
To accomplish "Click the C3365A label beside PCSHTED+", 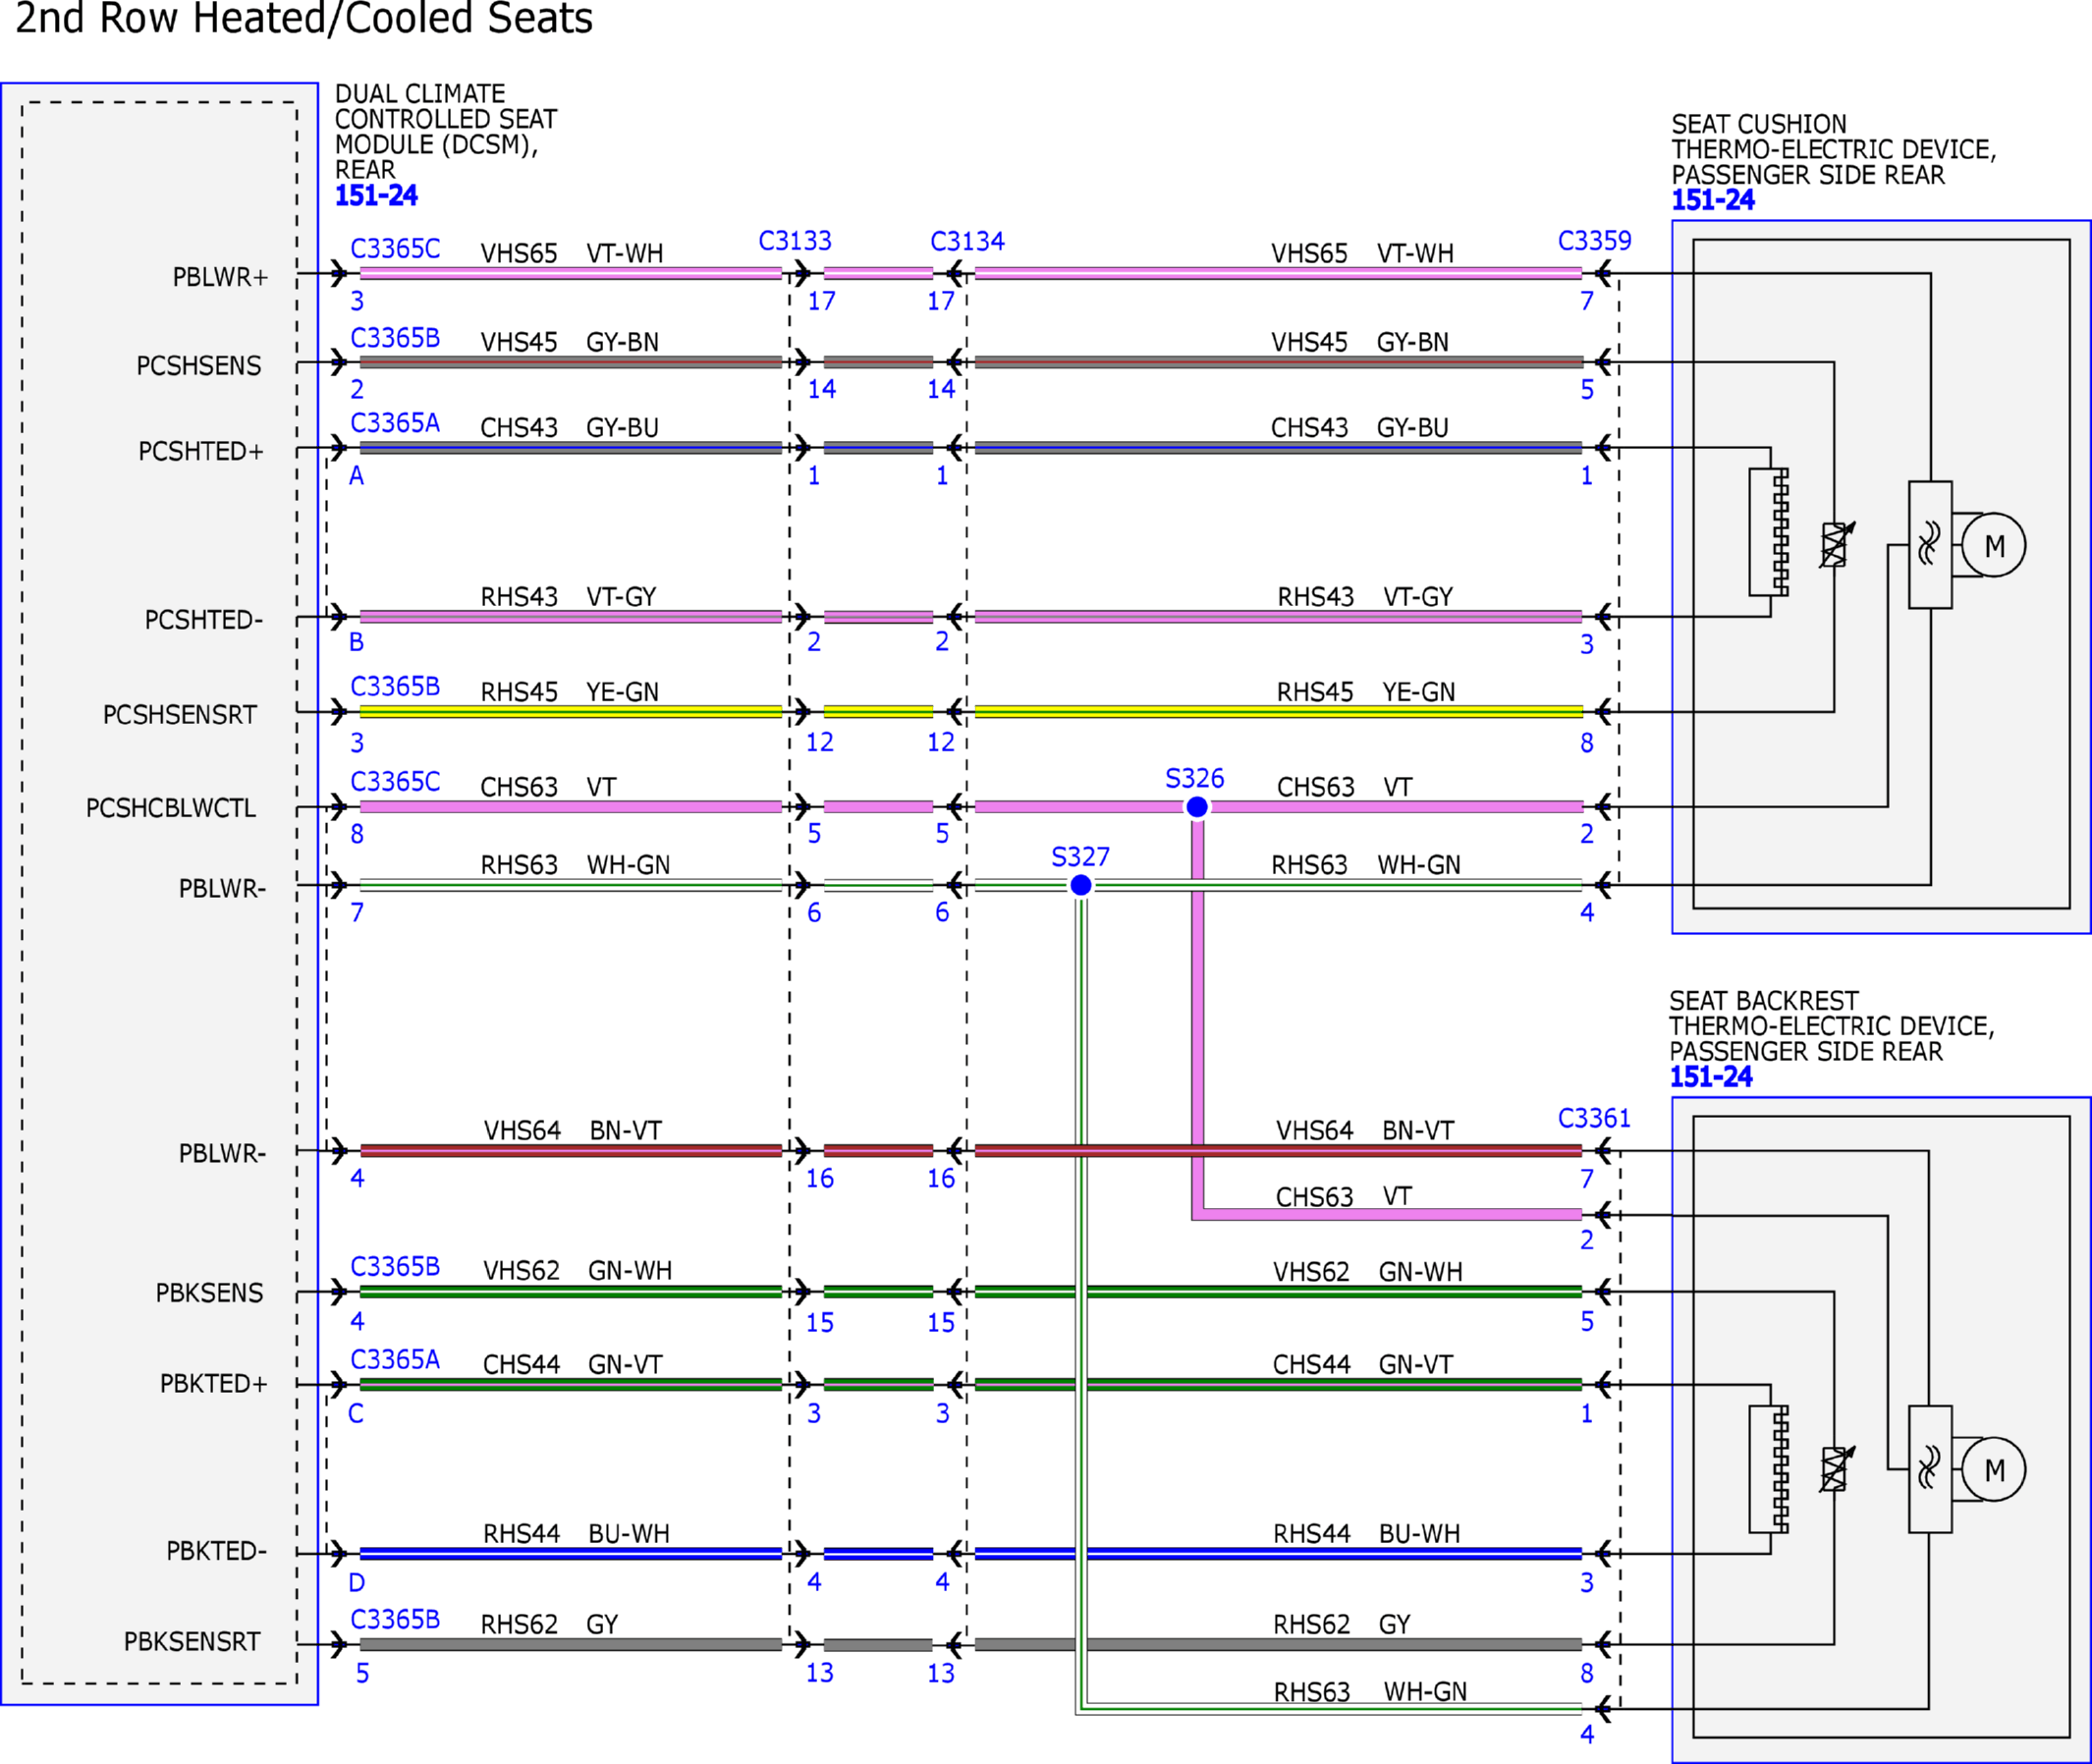I will (x=395, y=423).
